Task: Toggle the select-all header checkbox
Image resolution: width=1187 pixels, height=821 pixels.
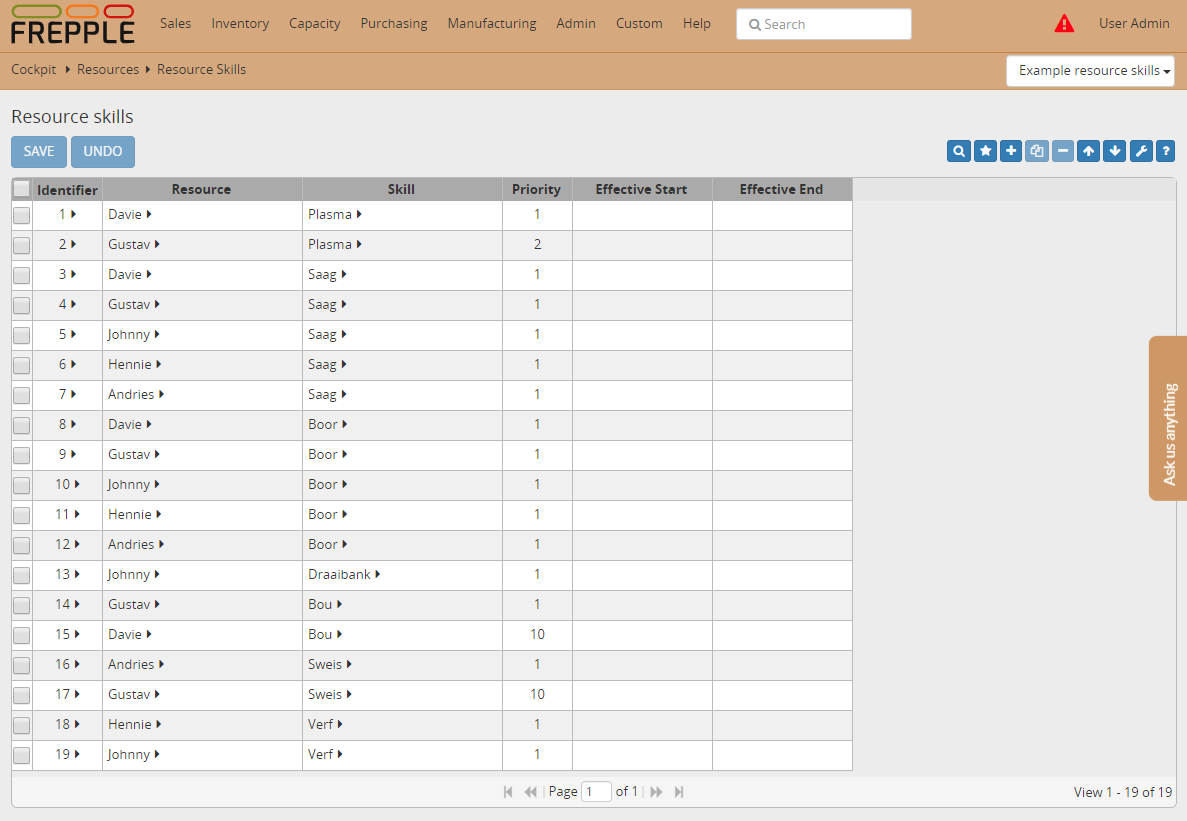Action: [21, 189]
